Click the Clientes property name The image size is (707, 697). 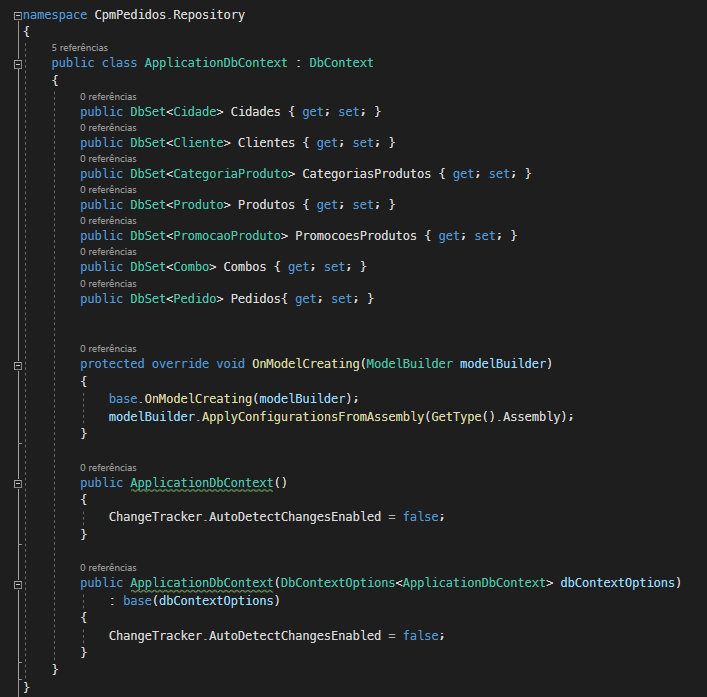tap(266, 143)
